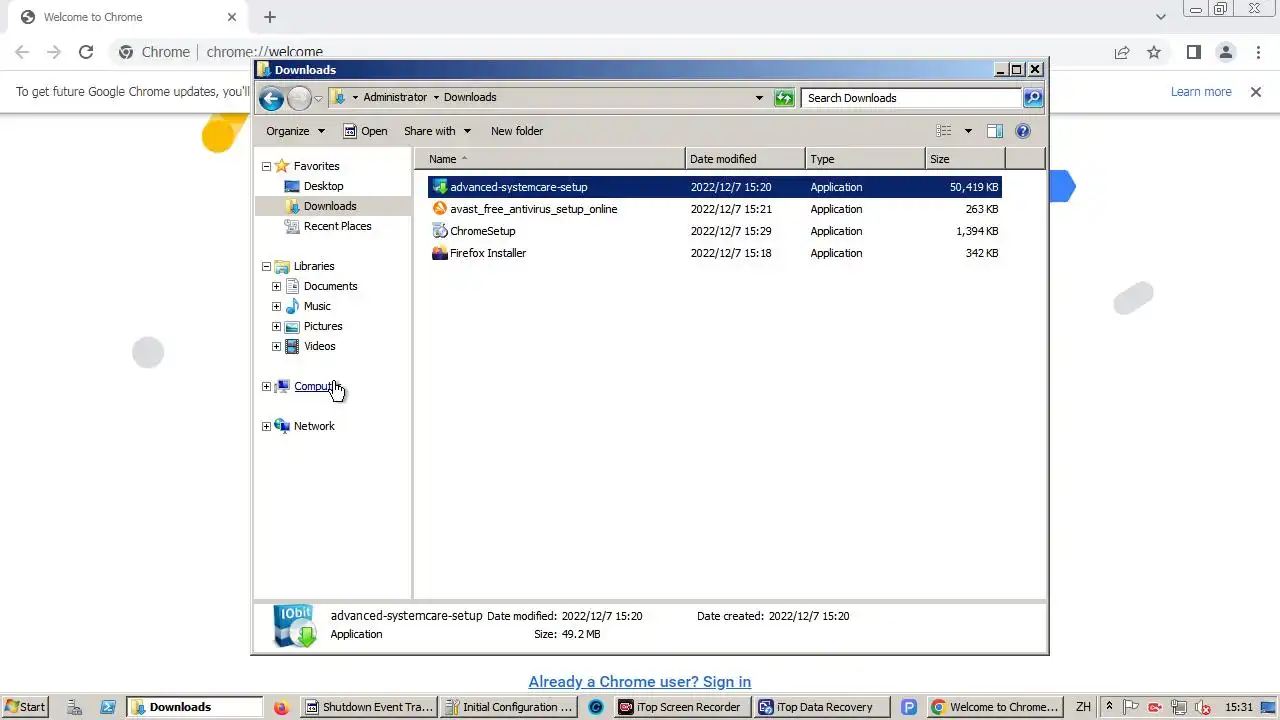Toggle Chrome's side panel icon

[1193, 52]
